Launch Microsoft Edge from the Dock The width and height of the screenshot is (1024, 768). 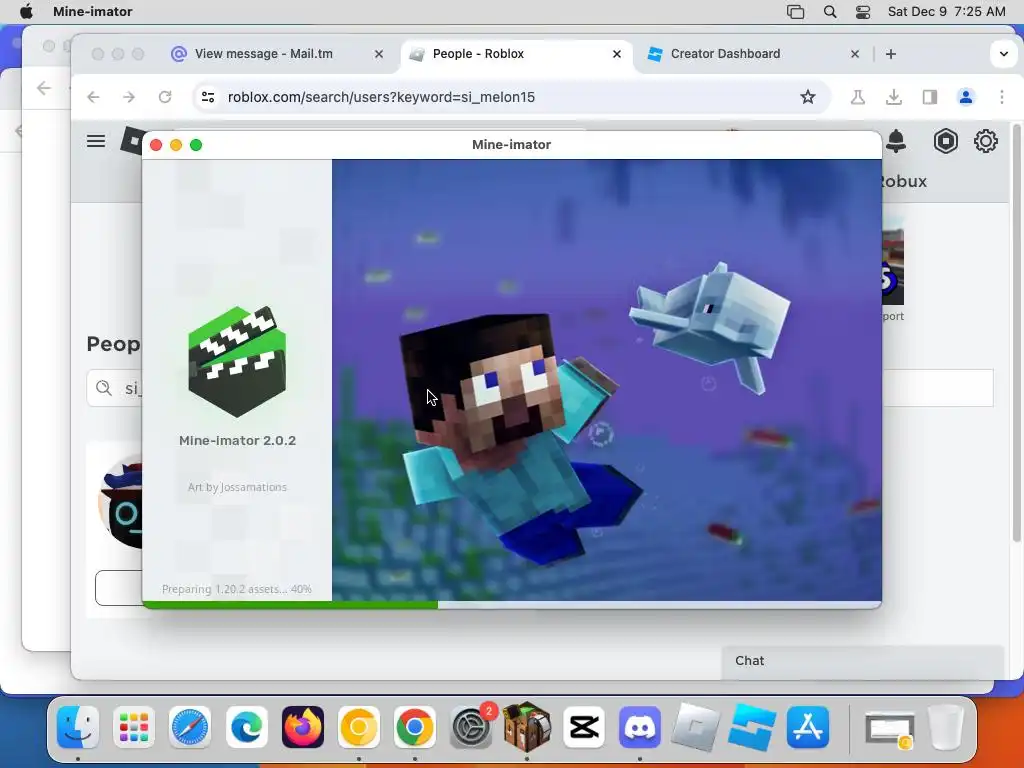coord(247,727)
